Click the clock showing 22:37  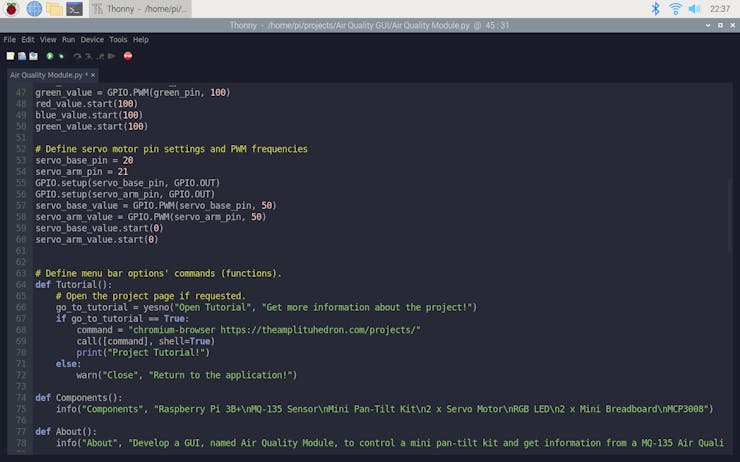point(720,8)
